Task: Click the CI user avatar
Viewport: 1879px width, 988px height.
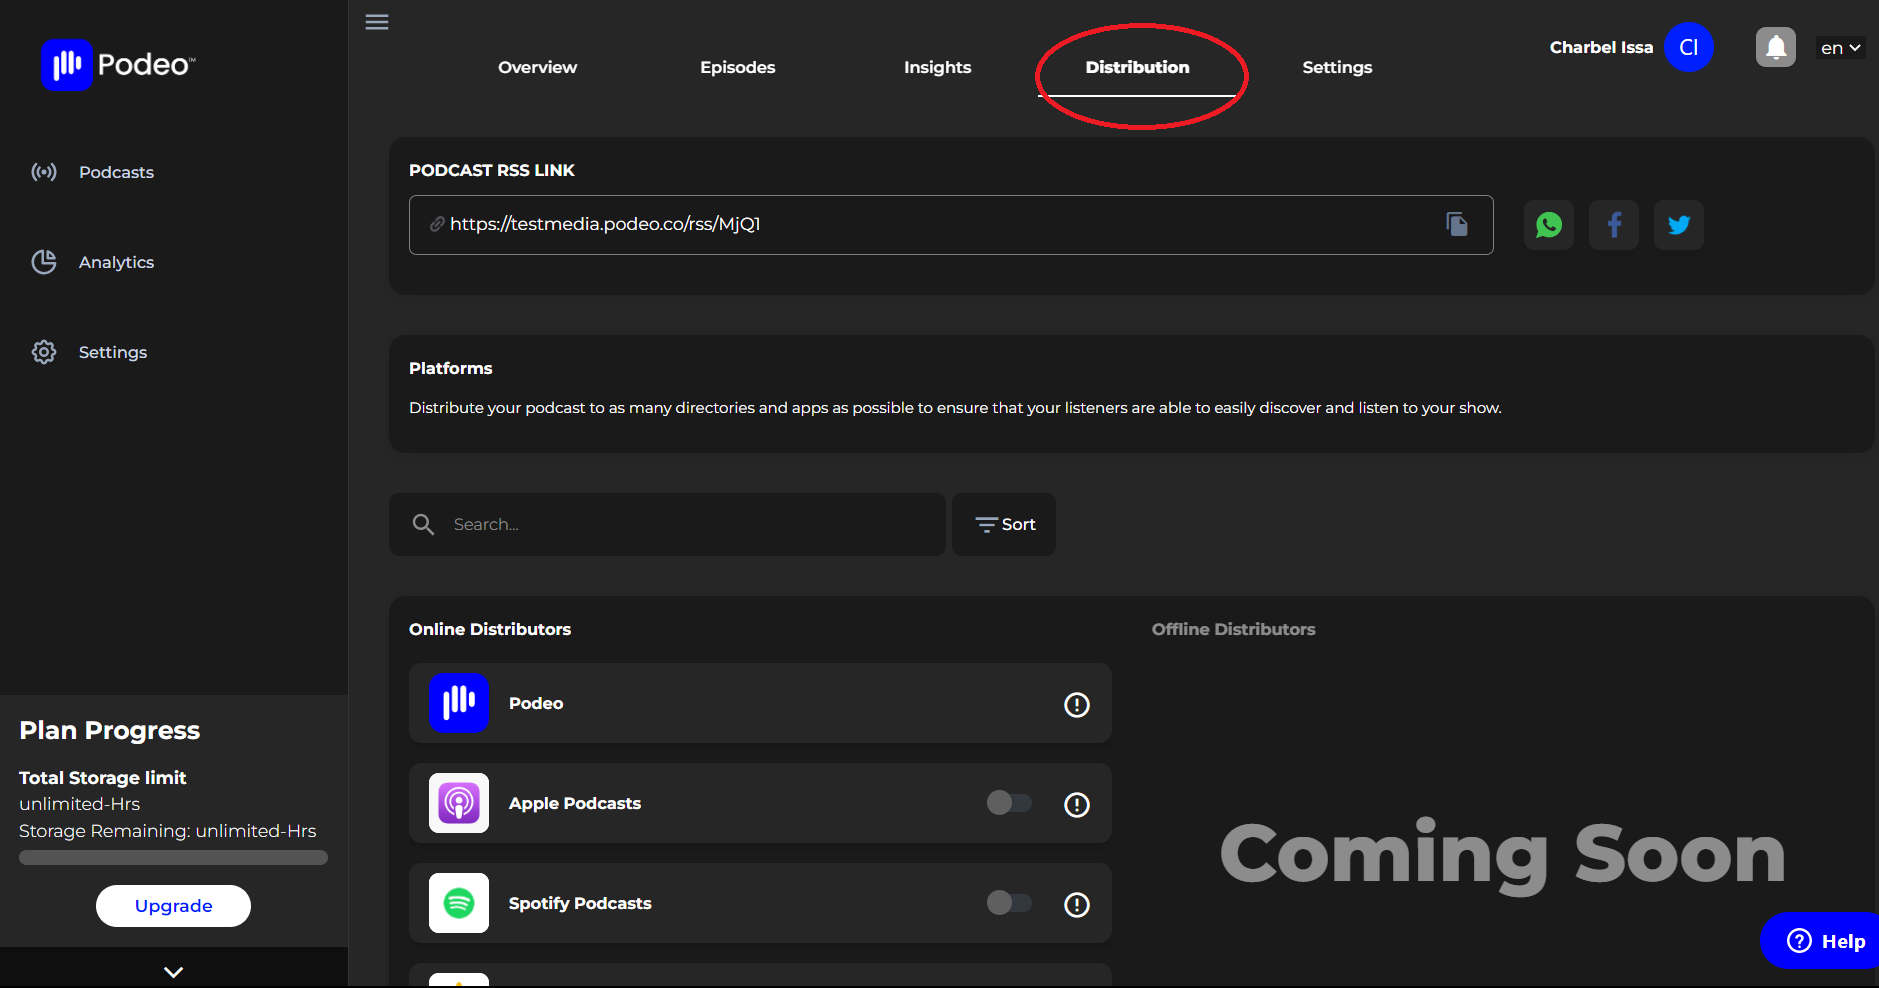Action: coord(1689,47)
